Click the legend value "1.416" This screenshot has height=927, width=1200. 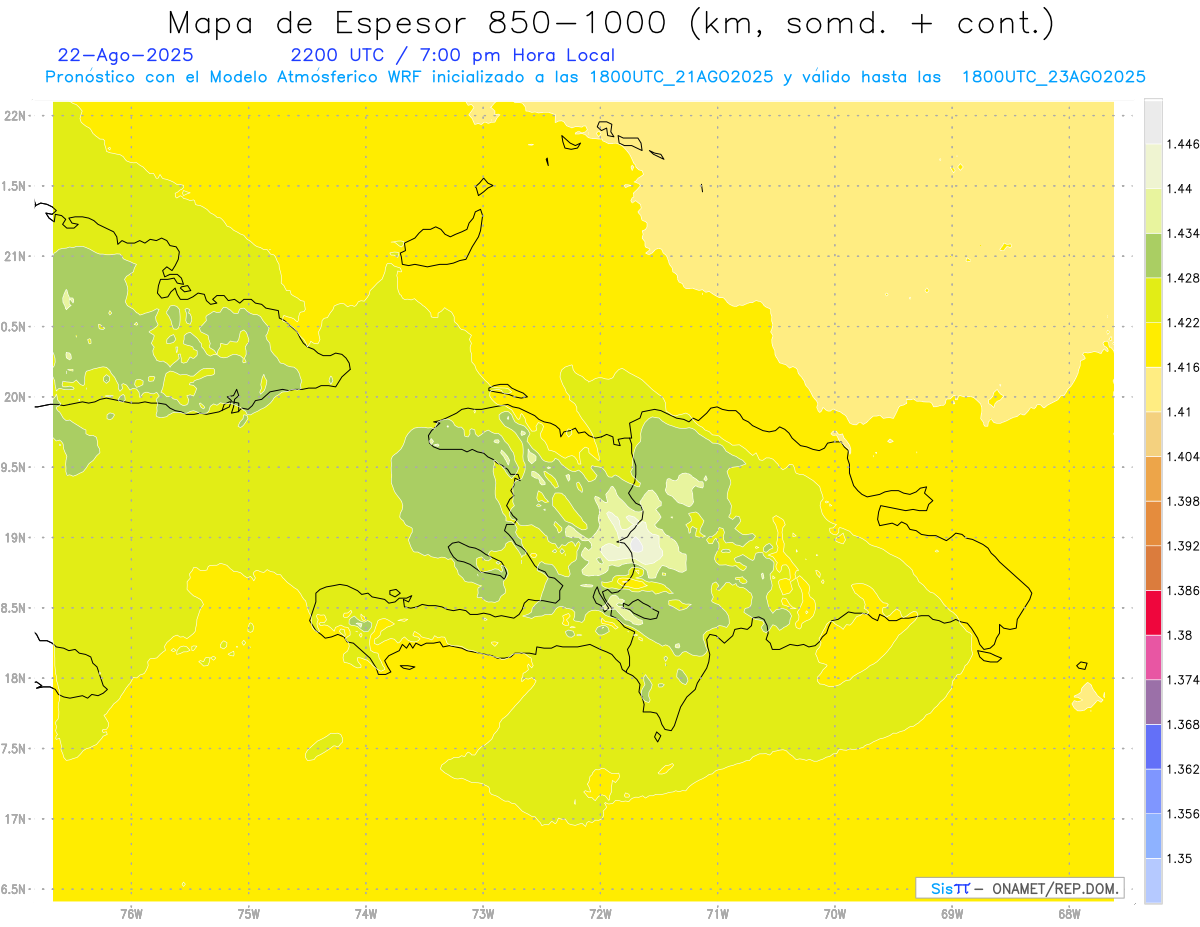(1184, 367)
